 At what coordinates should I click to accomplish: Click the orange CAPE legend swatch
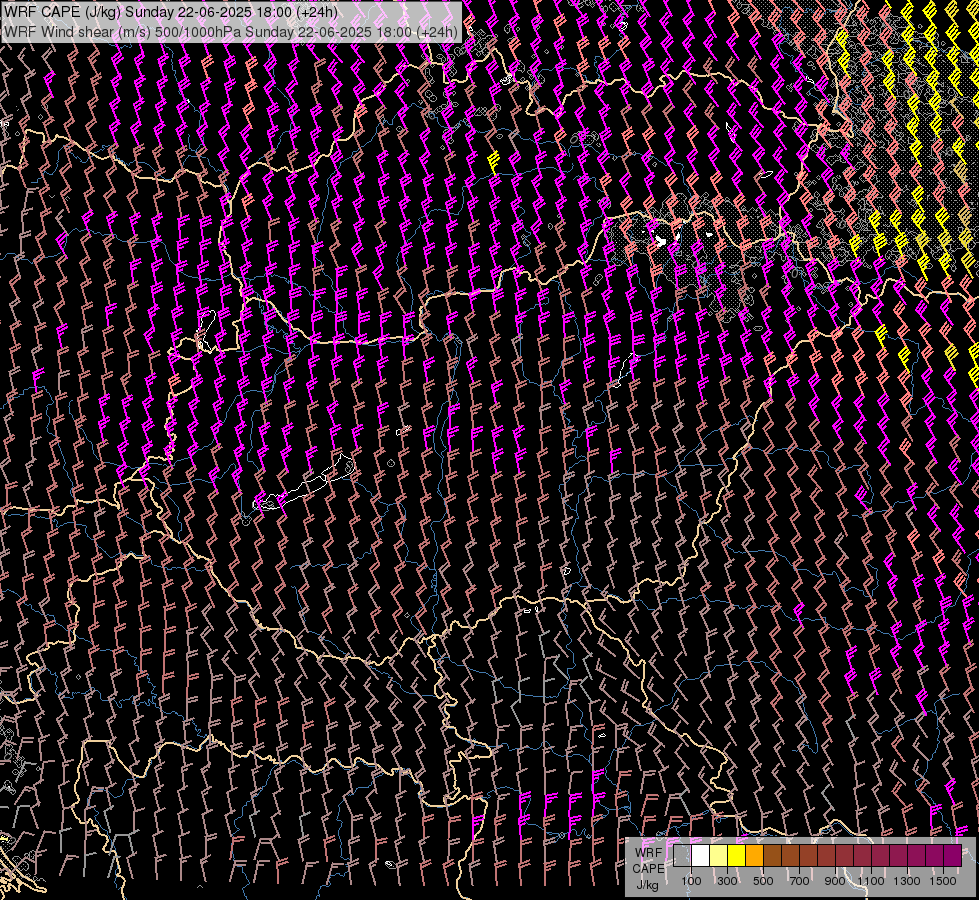point(754,856)
